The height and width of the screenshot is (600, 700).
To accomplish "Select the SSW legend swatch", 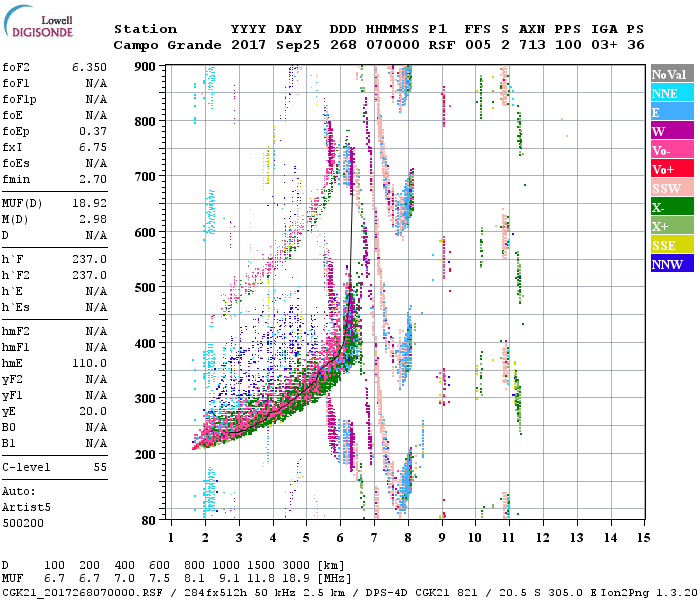I will 672,188.
